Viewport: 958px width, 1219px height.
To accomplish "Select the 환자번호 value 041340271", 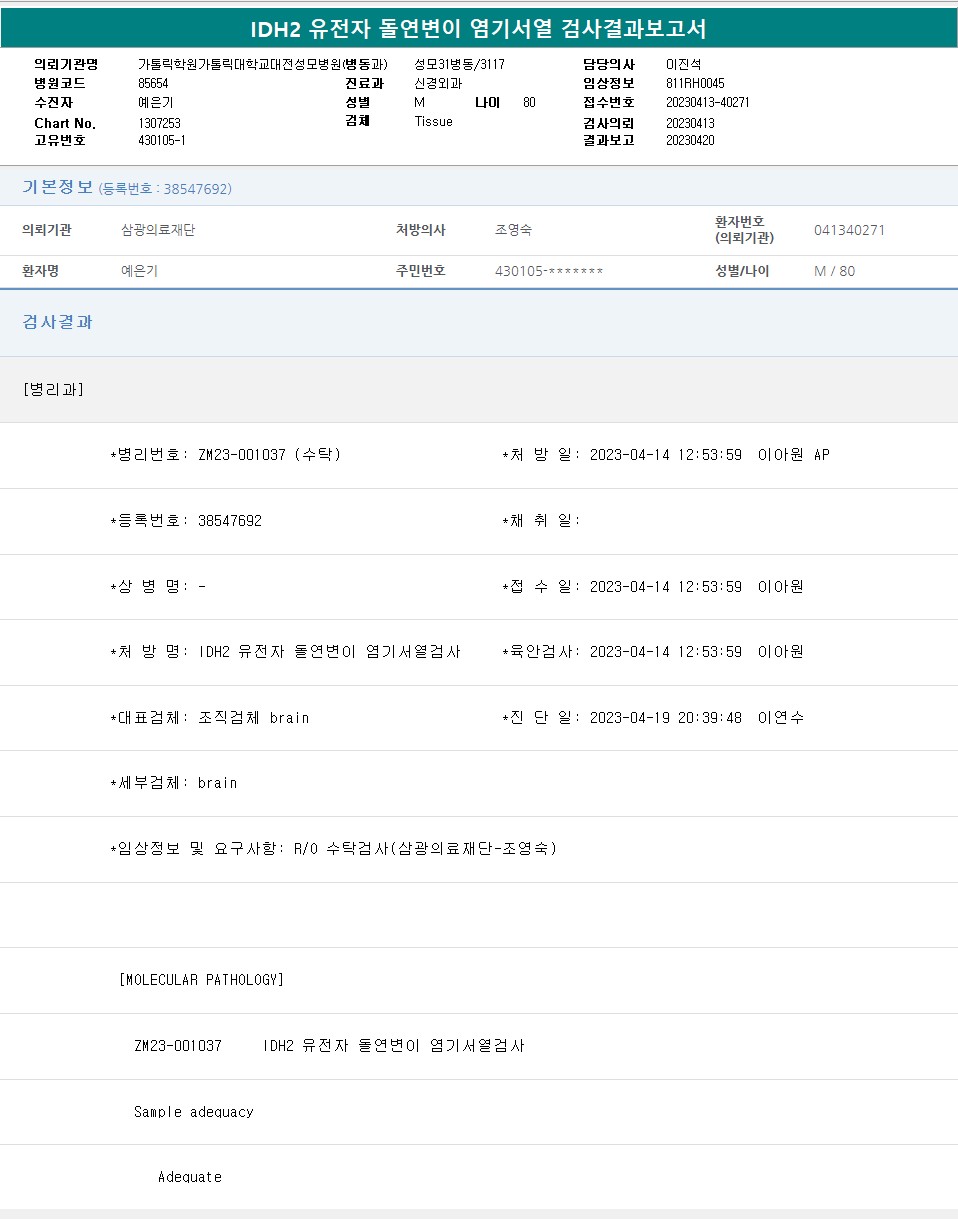I will (x=849, y=230).
